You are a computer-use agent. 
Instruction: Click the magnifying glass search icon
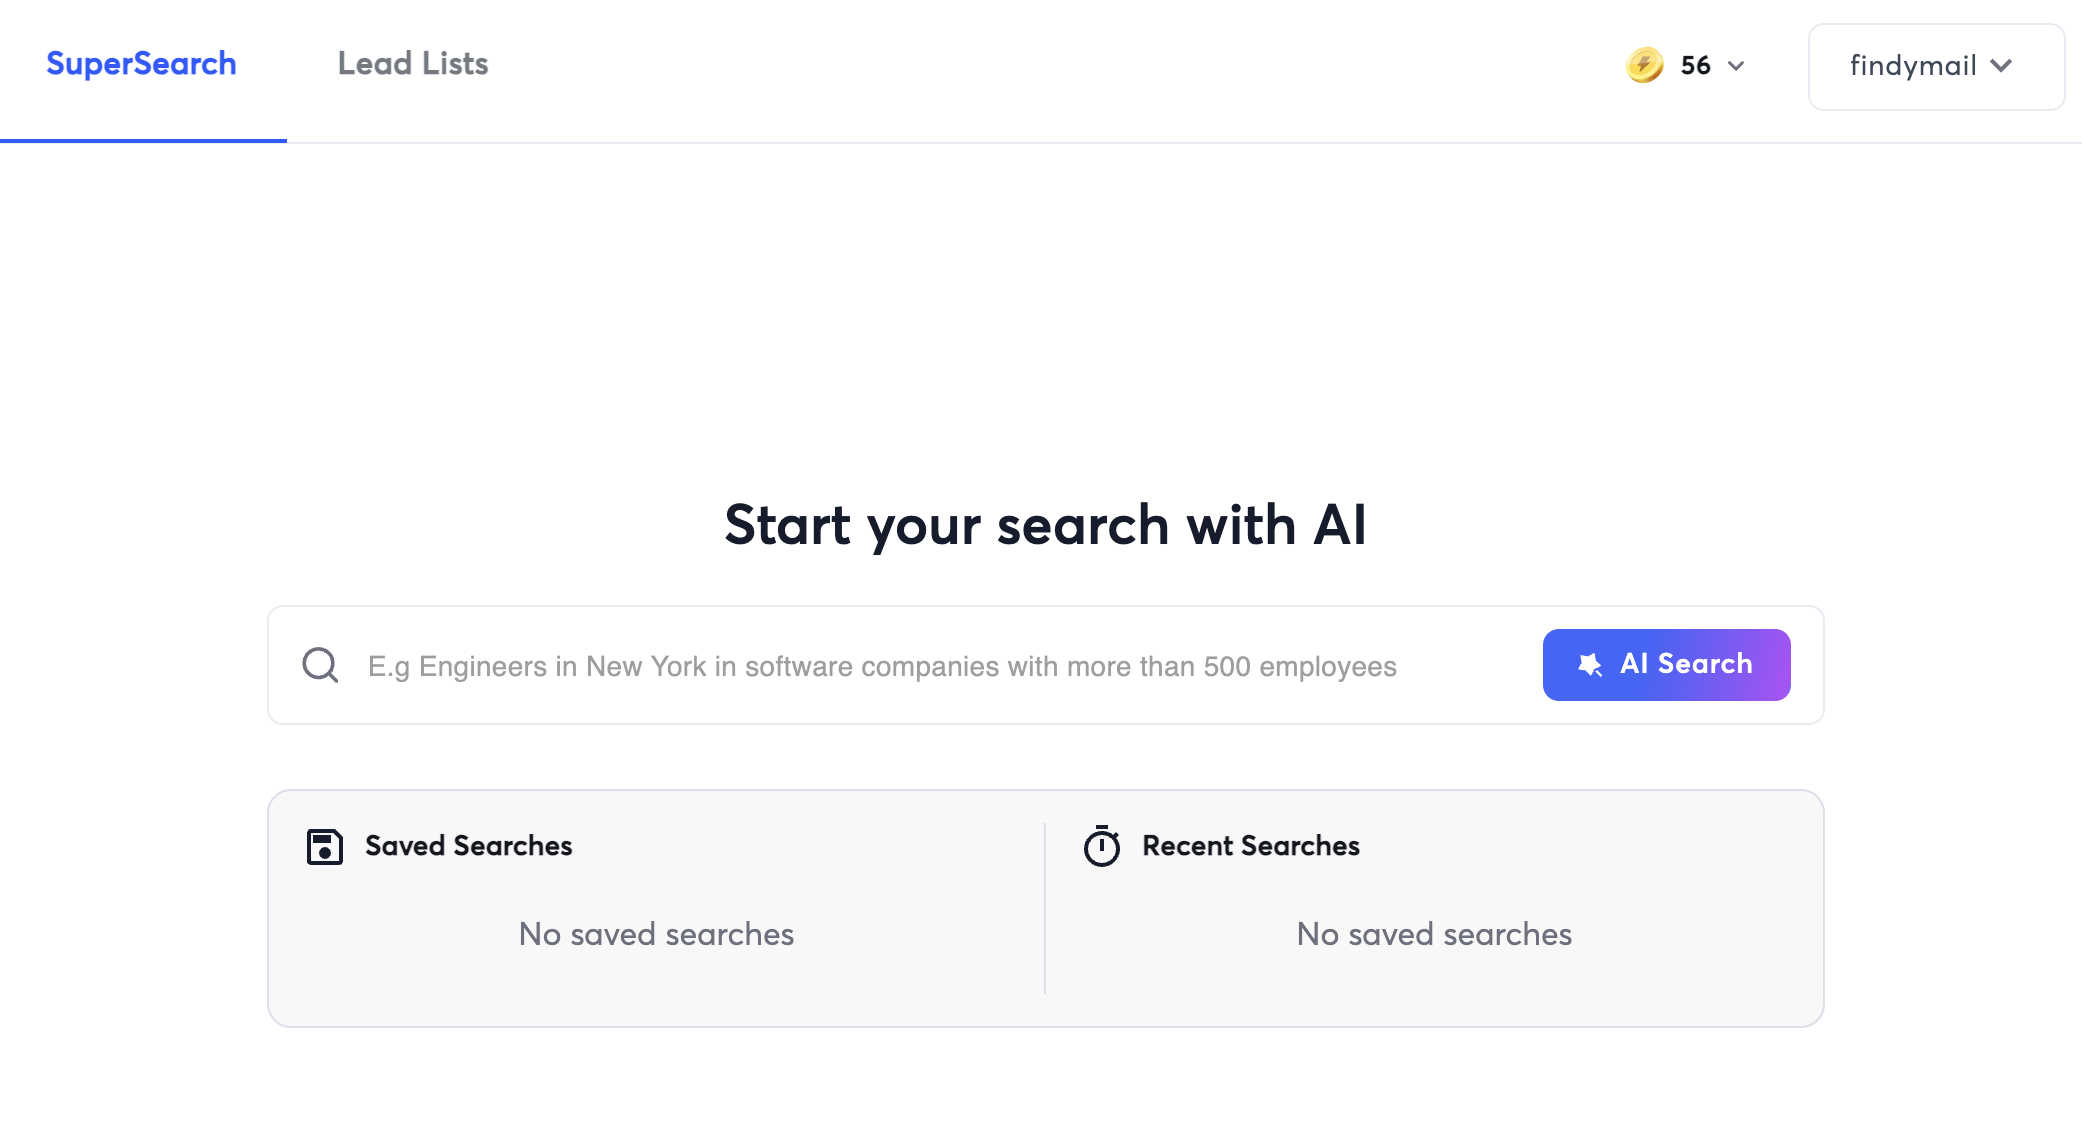[x=320, y=665]
